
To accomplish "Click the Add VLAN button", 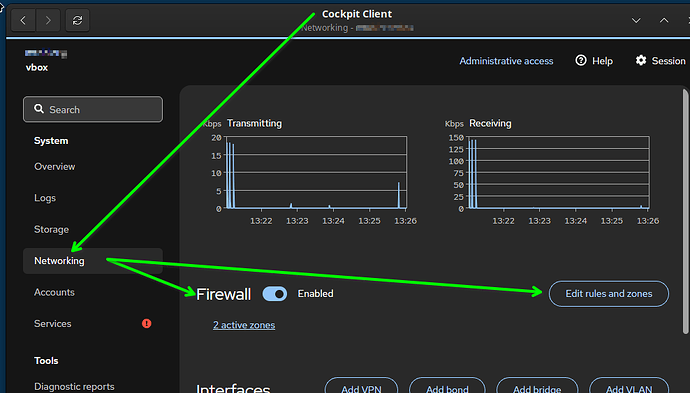I will [x=629, y=386].
